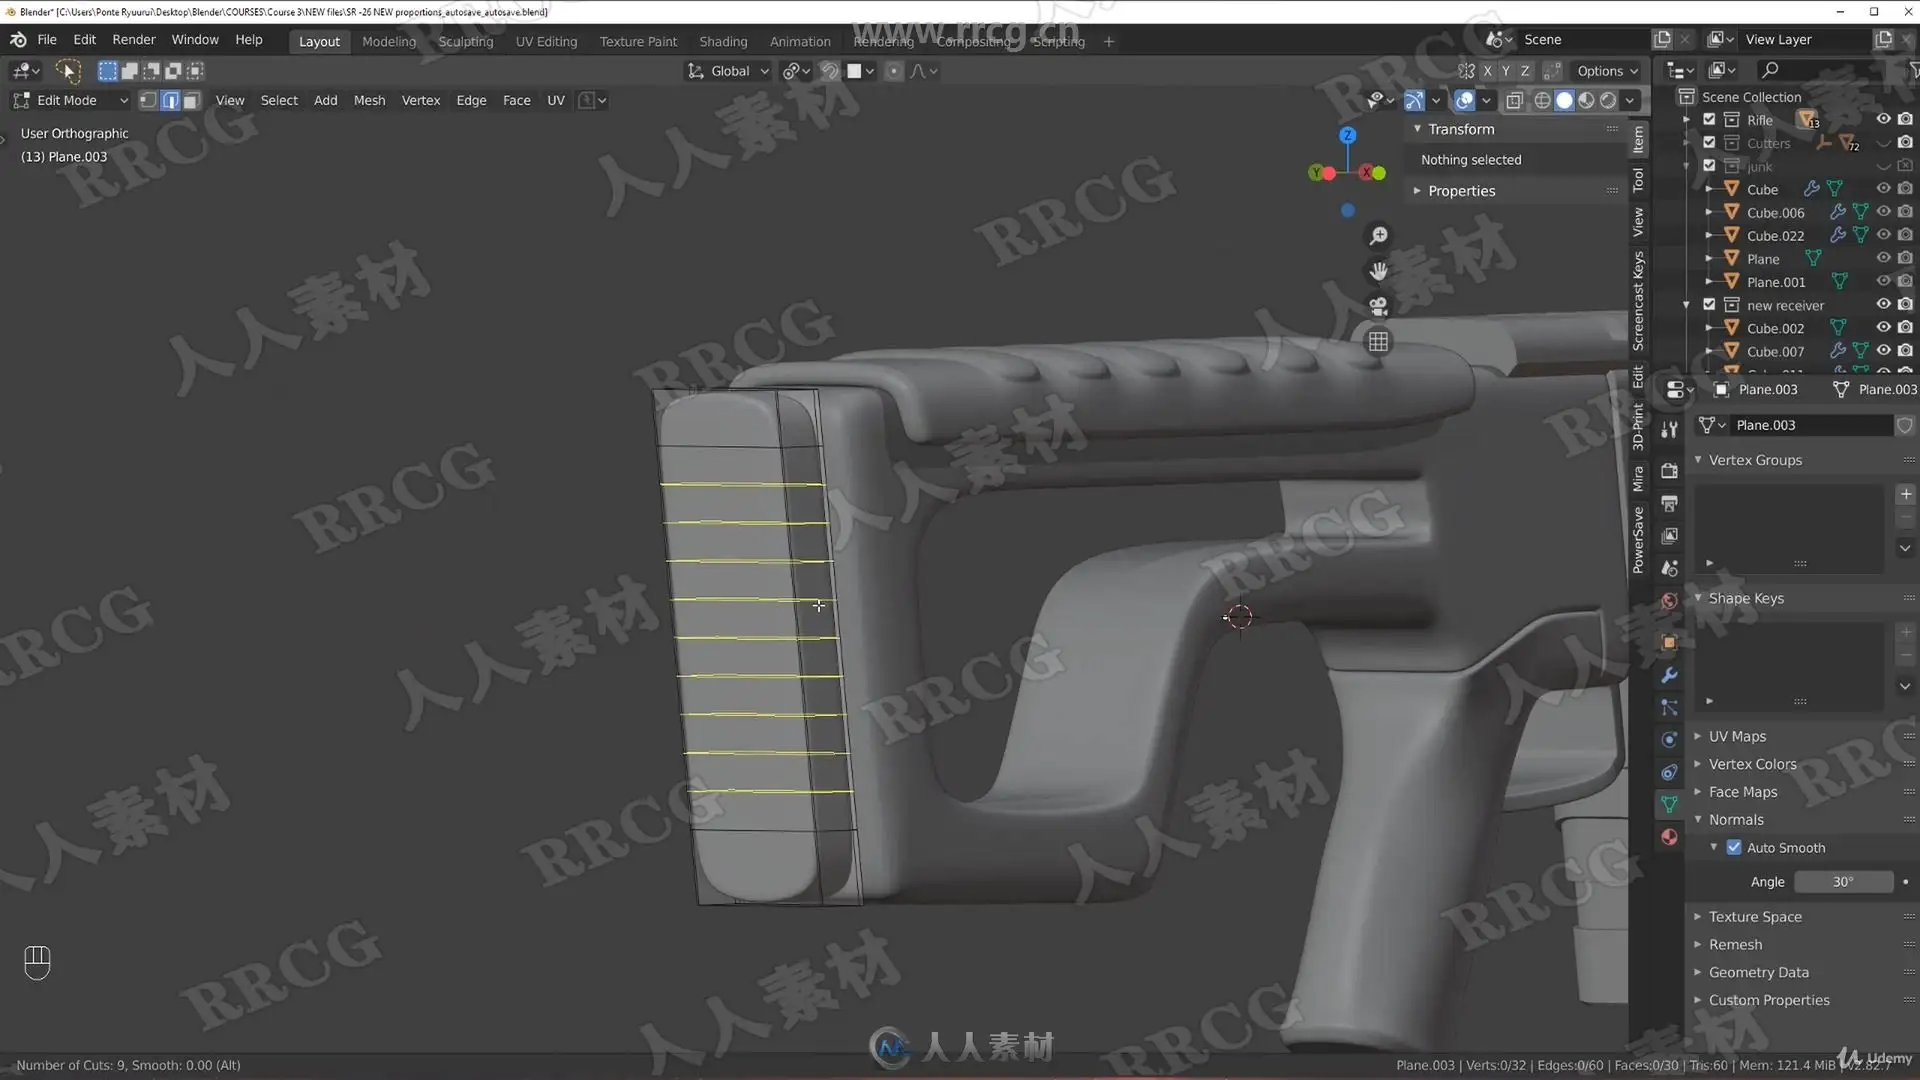Switch to the Sculpting workspace tab
Viewport: 1920px width, 1080px height.
point(465,41)
